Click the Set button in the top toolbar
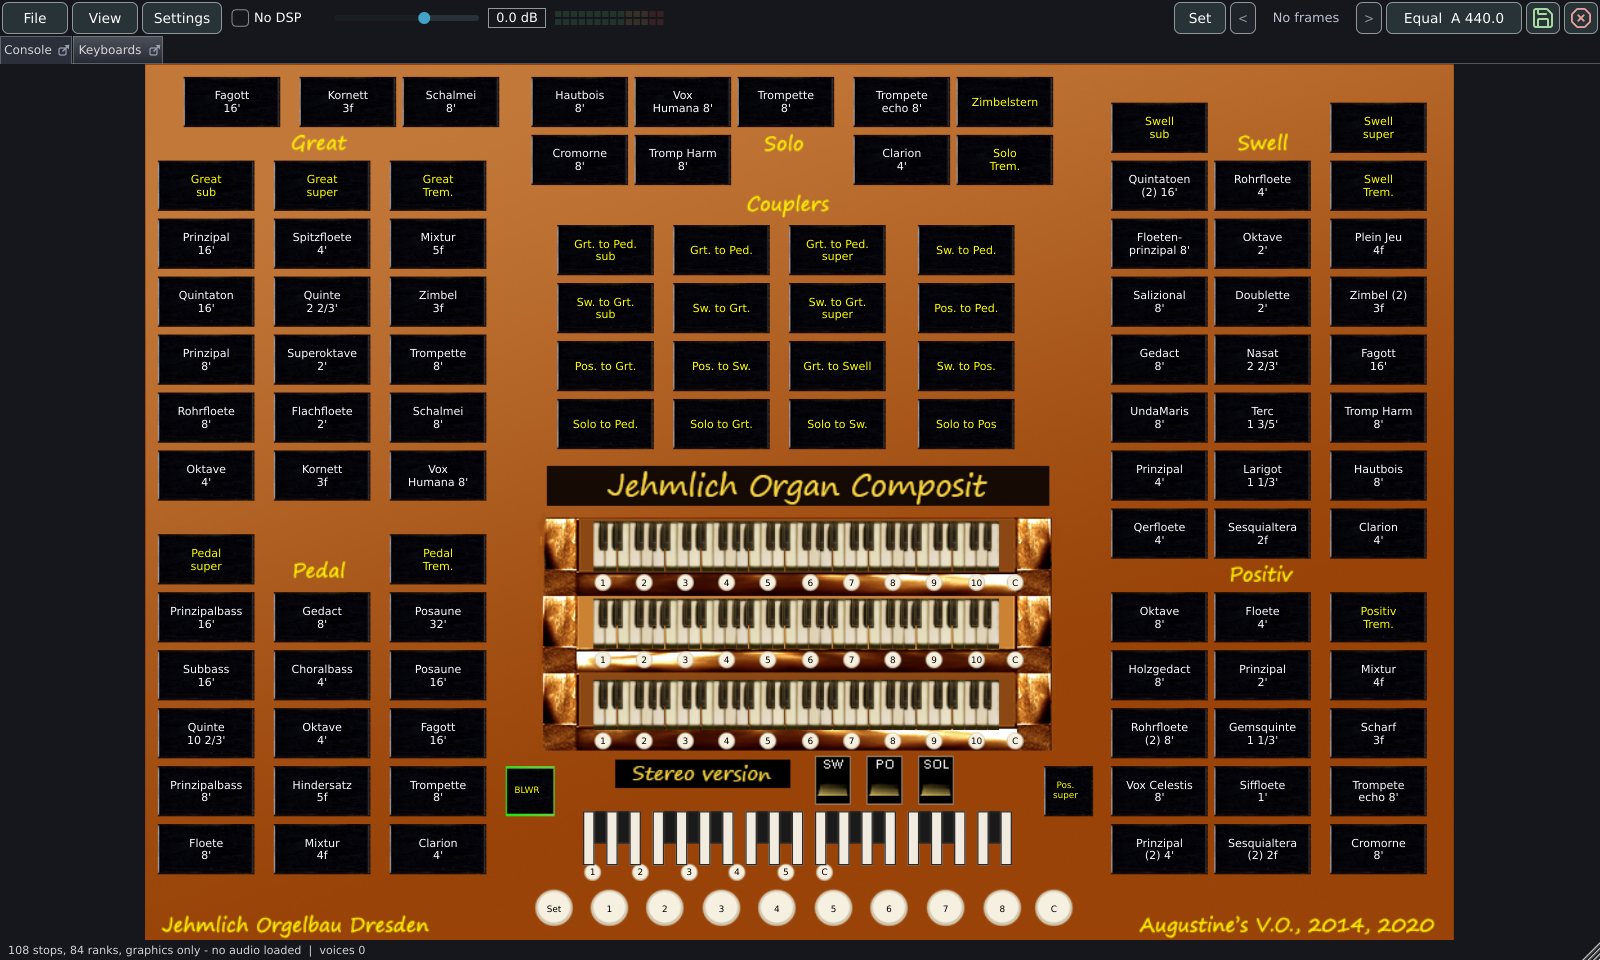The image size is (1600, 960). 1200,18
